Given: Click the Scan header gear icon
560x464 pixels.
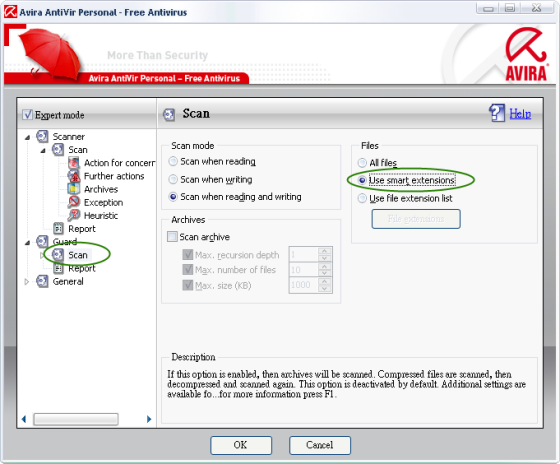Looking at the screenshot, I should (169, 115).
